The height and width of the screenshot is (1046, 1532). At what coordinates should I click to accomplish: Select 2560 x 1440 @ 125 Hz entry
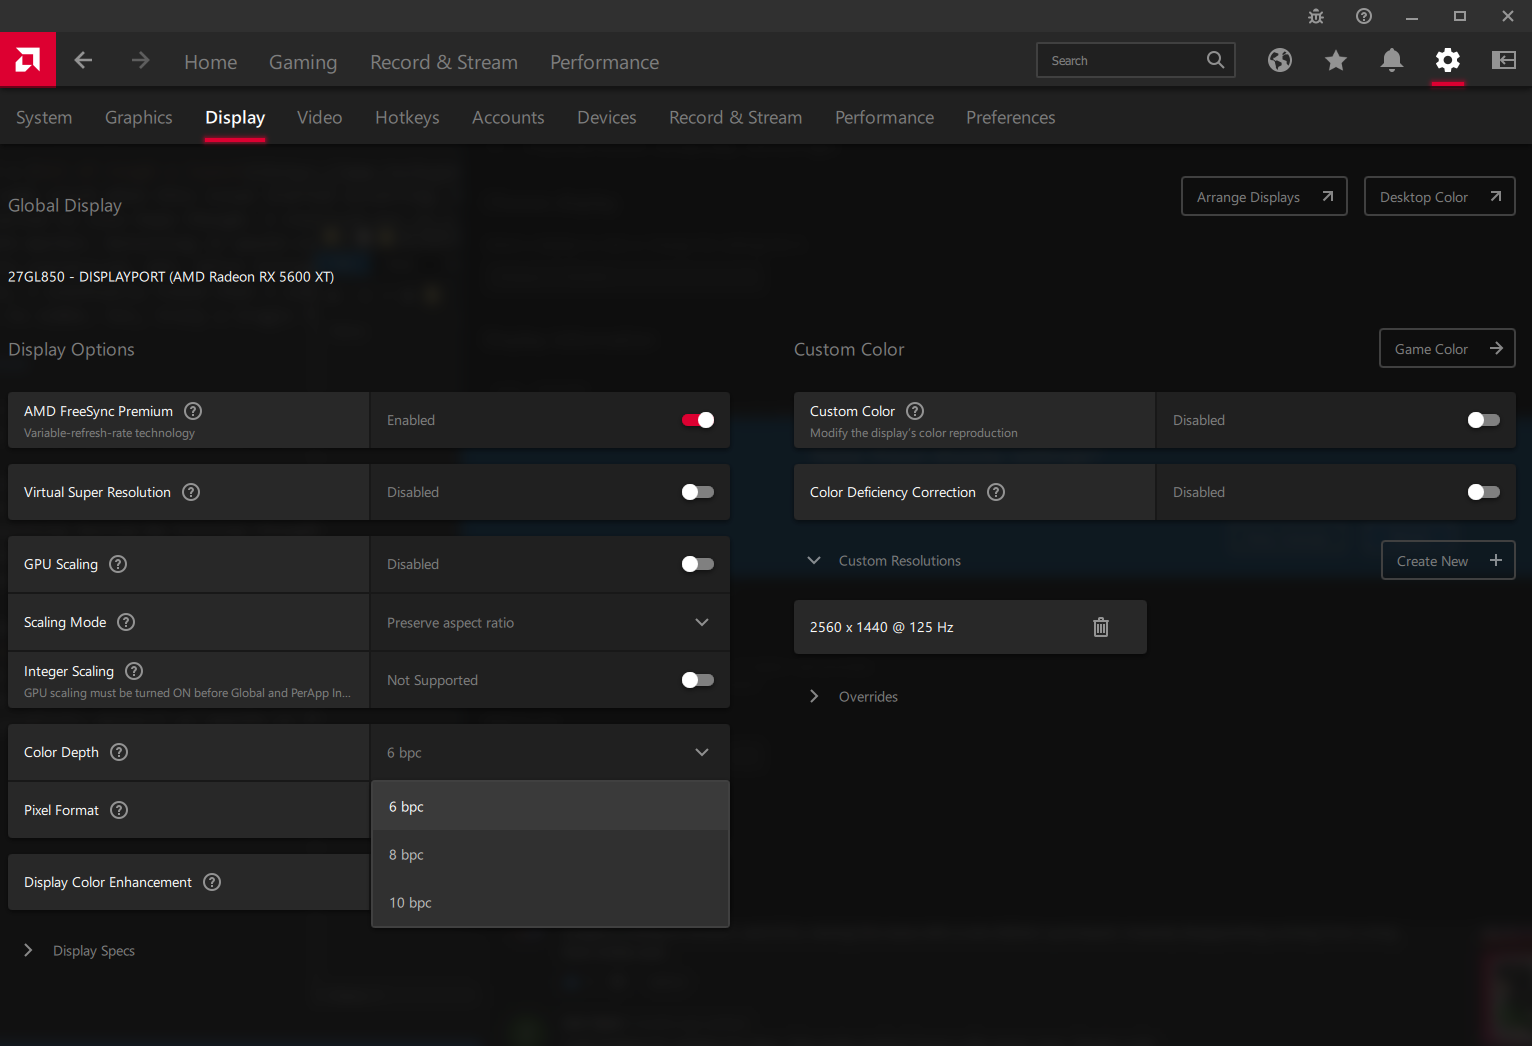pyautogui.click(x=970, y=627)
